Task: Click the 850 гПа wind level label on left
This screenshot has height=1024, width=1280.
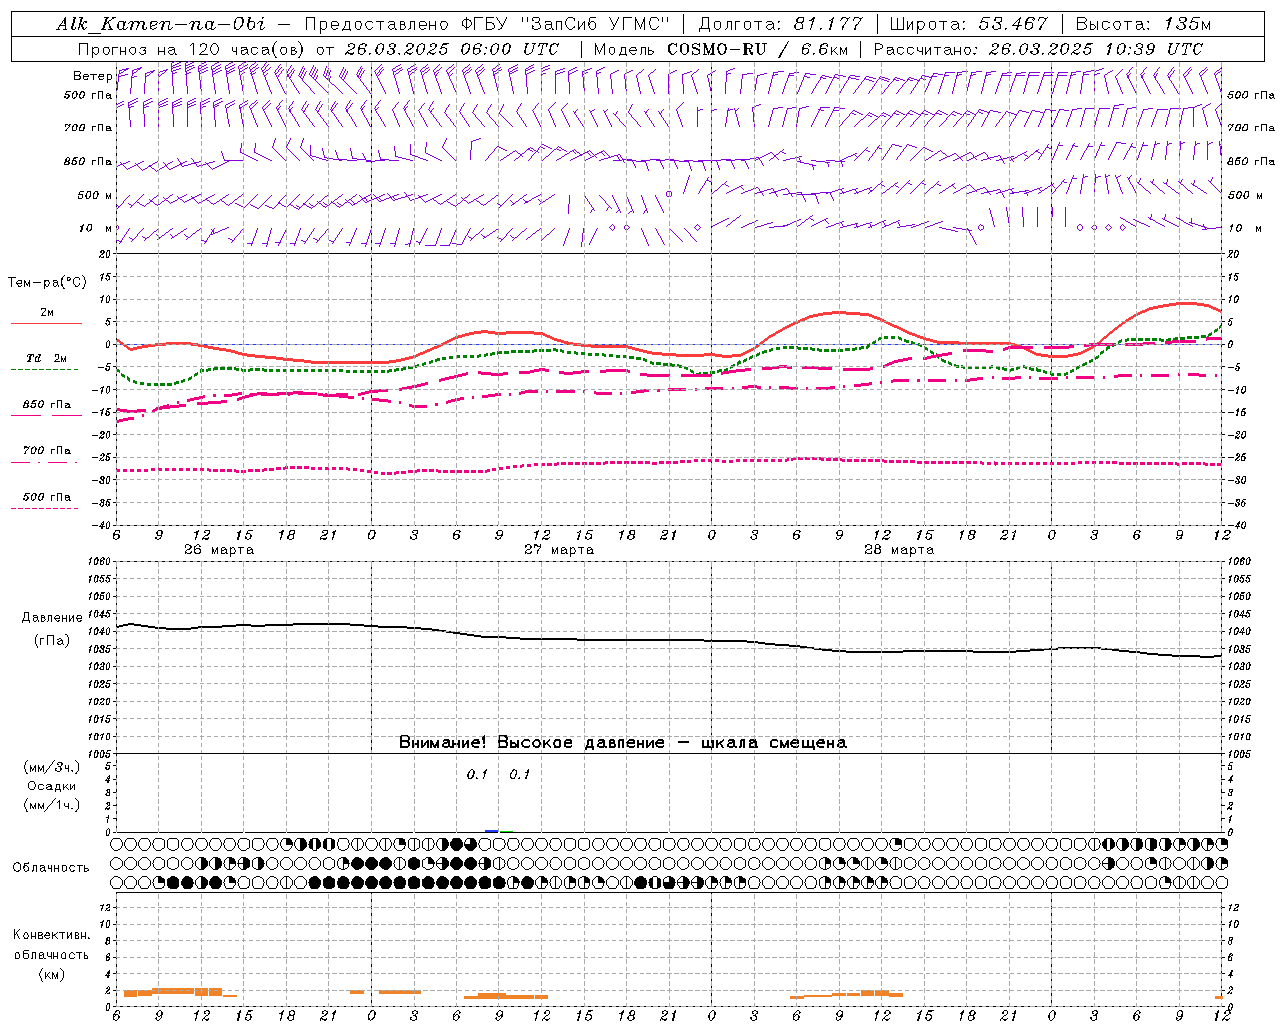Action: click(x=88, y=161)
